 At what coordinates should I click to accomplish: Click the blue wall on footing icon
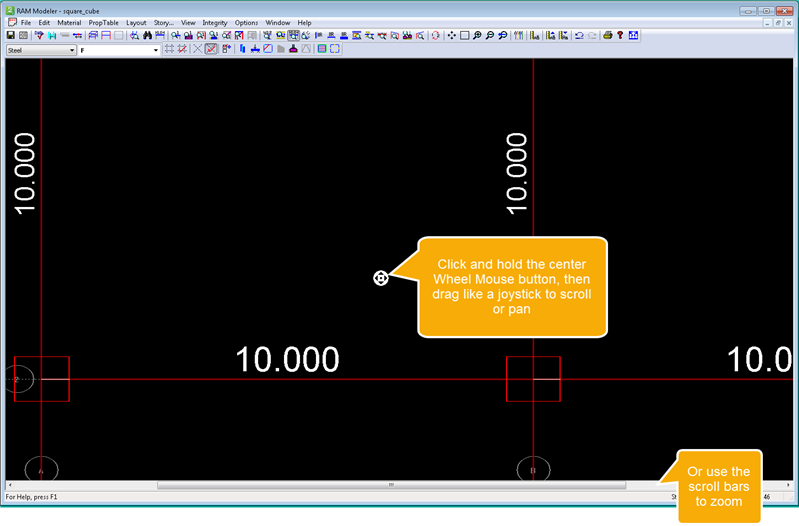255,49
